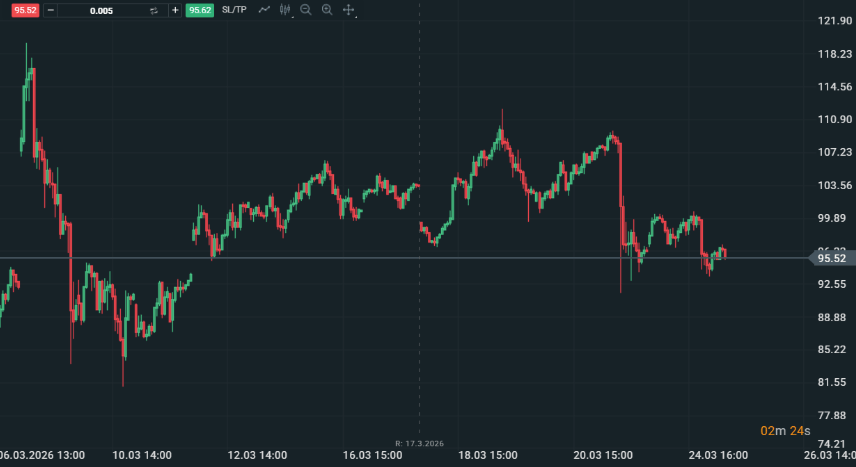
Task: Increase lot size with plus button
Action: (175, 10)
